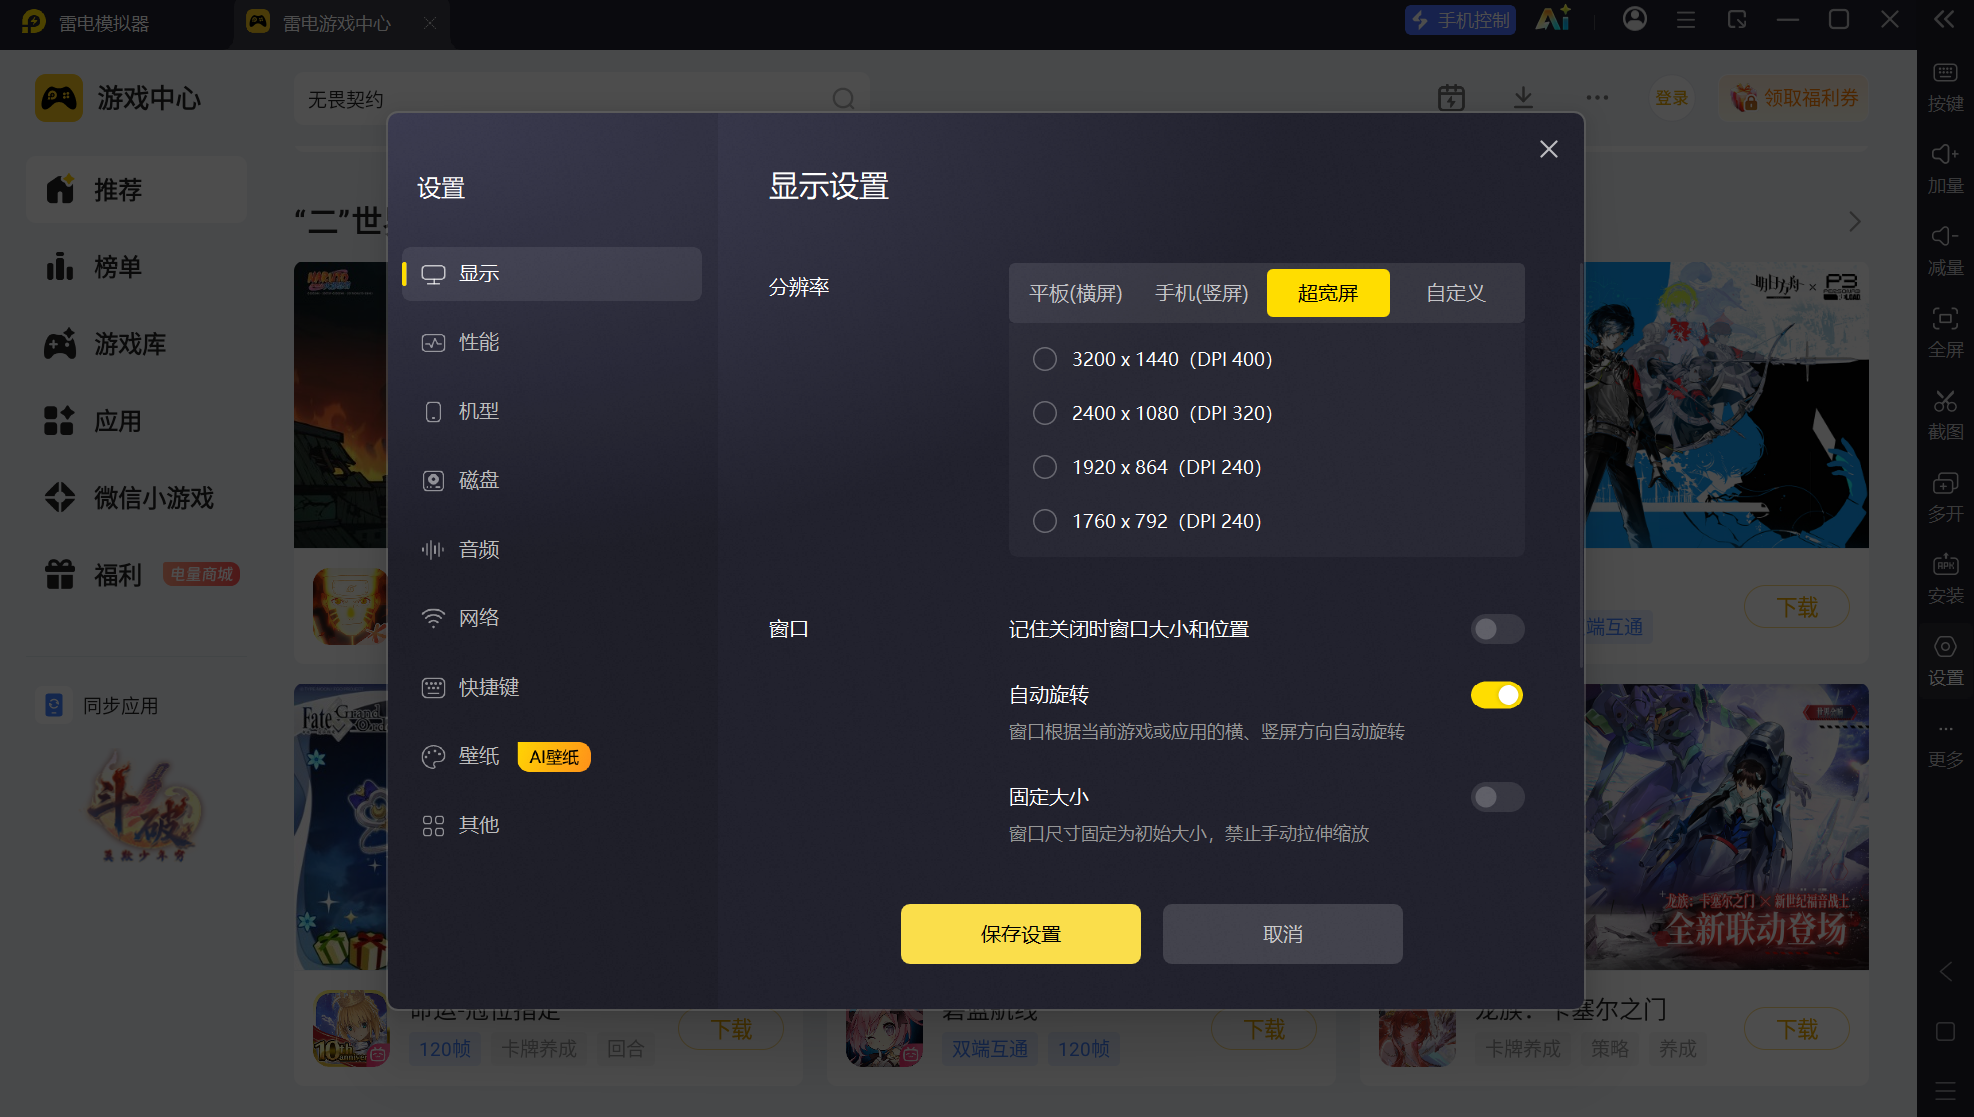Open the 性能 performance settings

coord(551,343)
